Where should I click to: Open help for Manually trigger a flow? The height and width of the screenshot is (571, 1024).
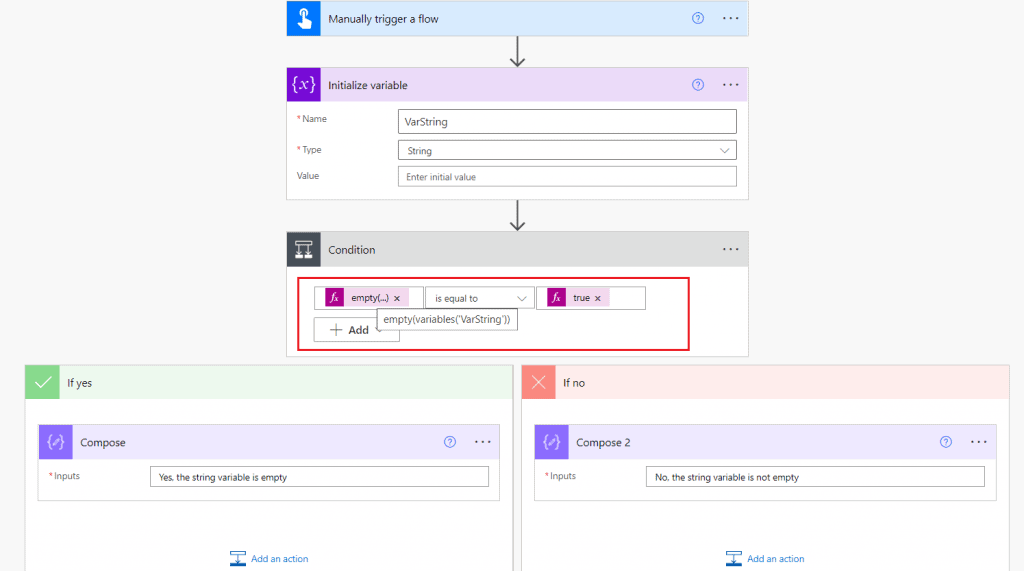click(x=698, y=18)
